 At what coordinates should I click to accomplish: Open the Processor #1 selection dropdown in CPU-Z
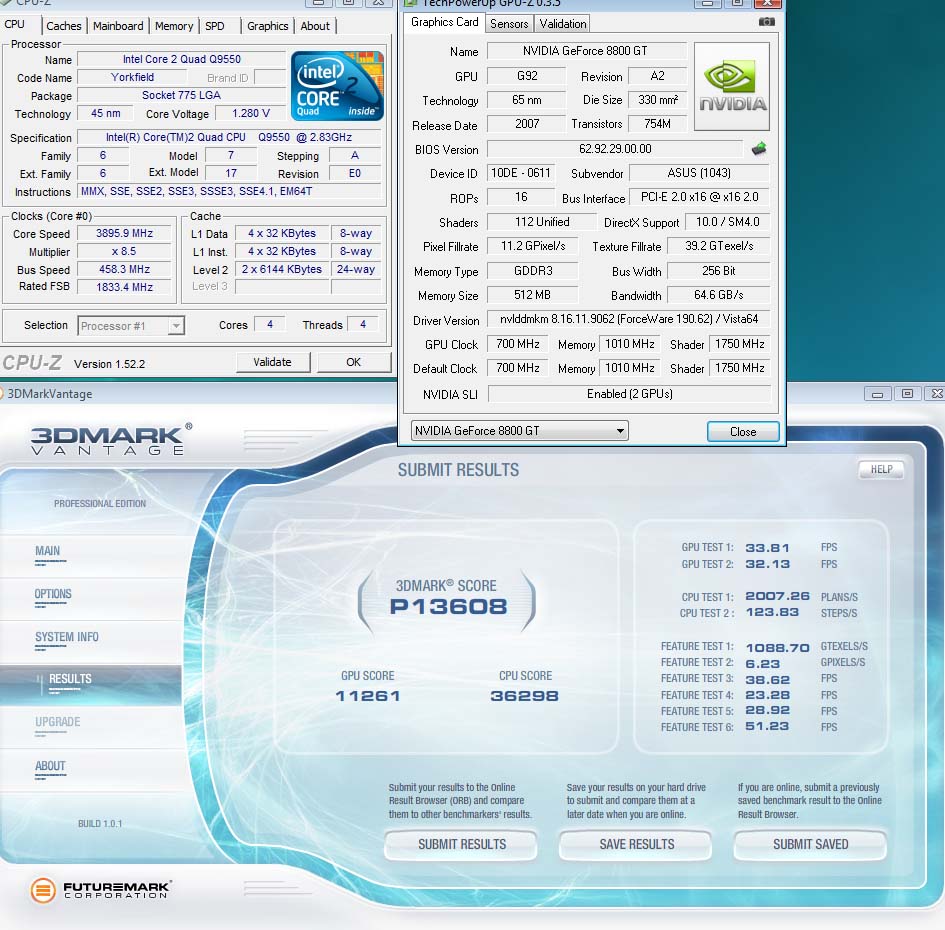tap(175, 325)
